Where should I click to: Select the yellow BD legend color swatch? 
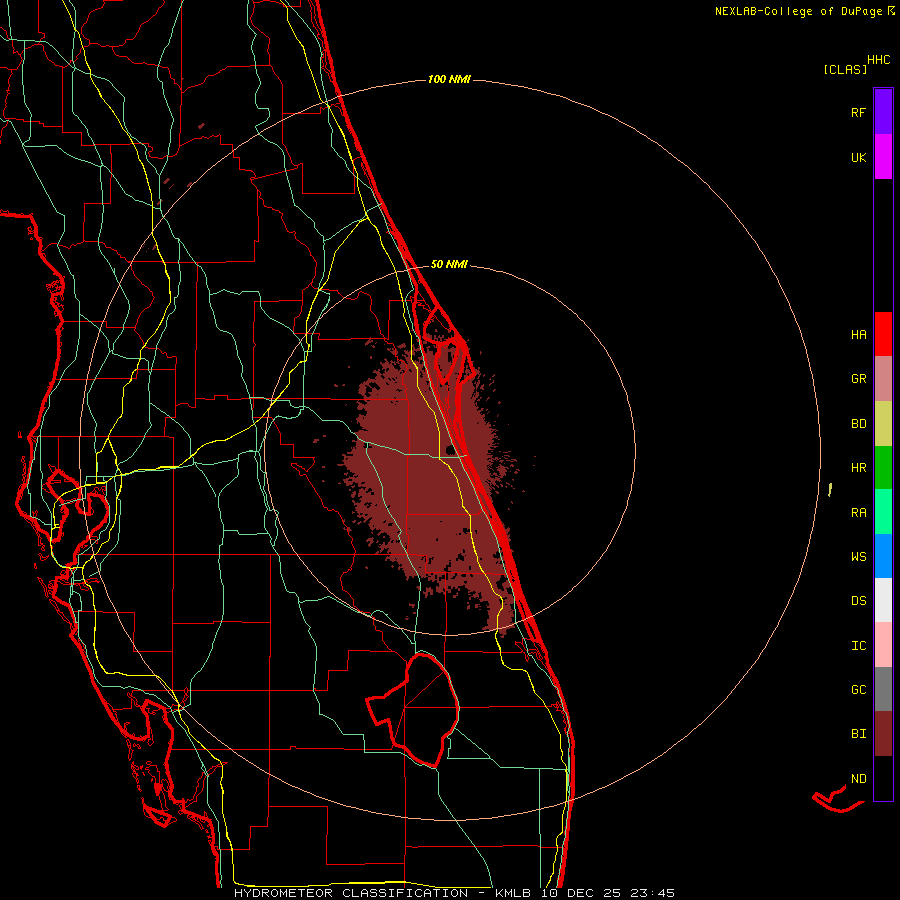(883, 423)
